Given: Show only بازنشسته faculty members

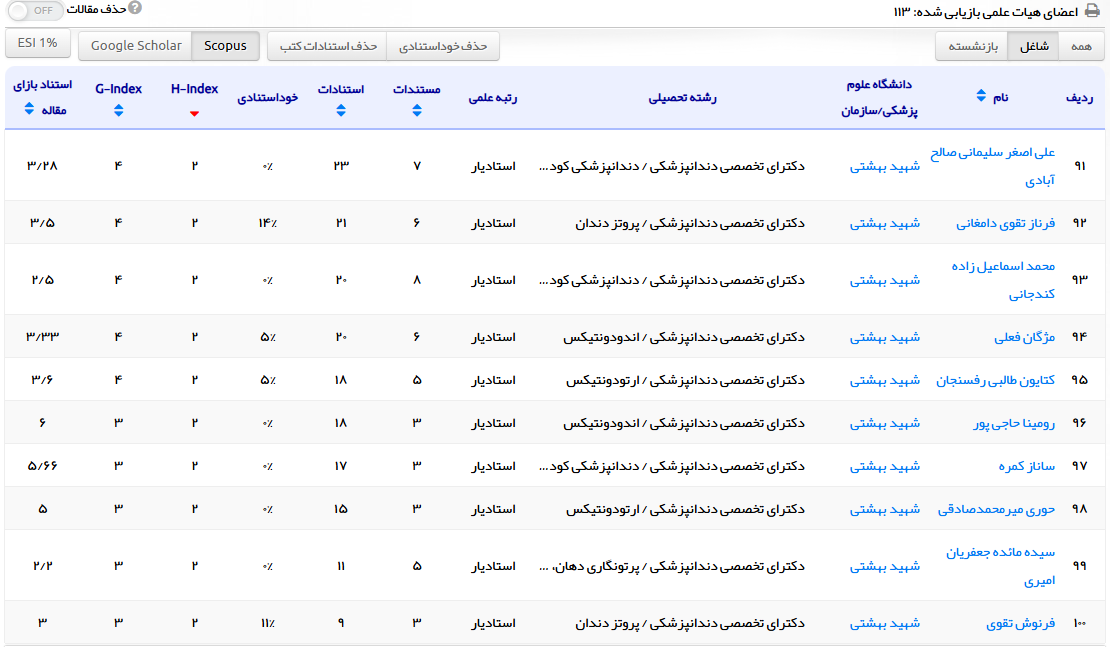Looking at the screenshot, I should (971, 46).
